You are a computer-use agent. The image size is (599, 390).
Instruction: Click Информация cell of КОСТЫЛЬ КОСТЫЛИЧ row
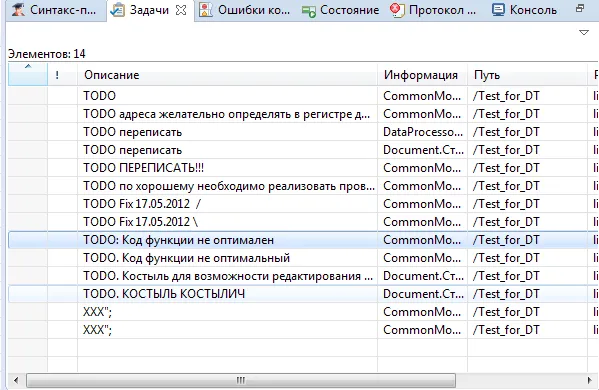423,294
